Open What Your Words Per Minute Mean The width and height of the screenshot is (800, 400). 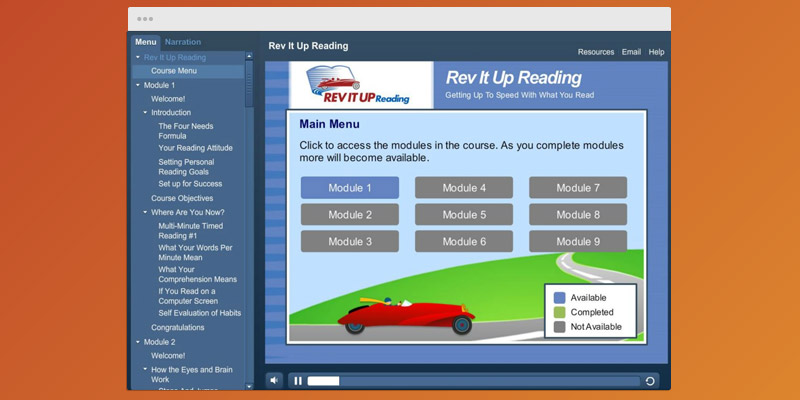click(195, 253)
